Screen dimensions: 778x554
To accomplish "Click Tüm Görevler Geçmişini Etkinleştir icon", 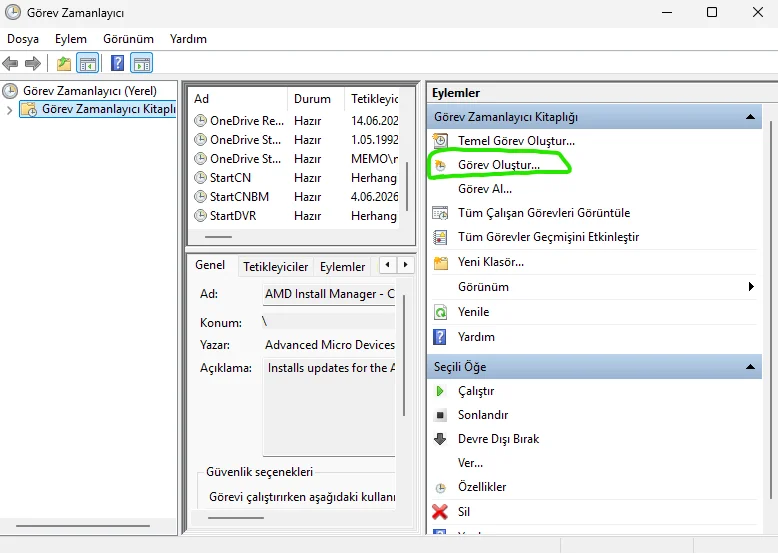I will 440,237.
